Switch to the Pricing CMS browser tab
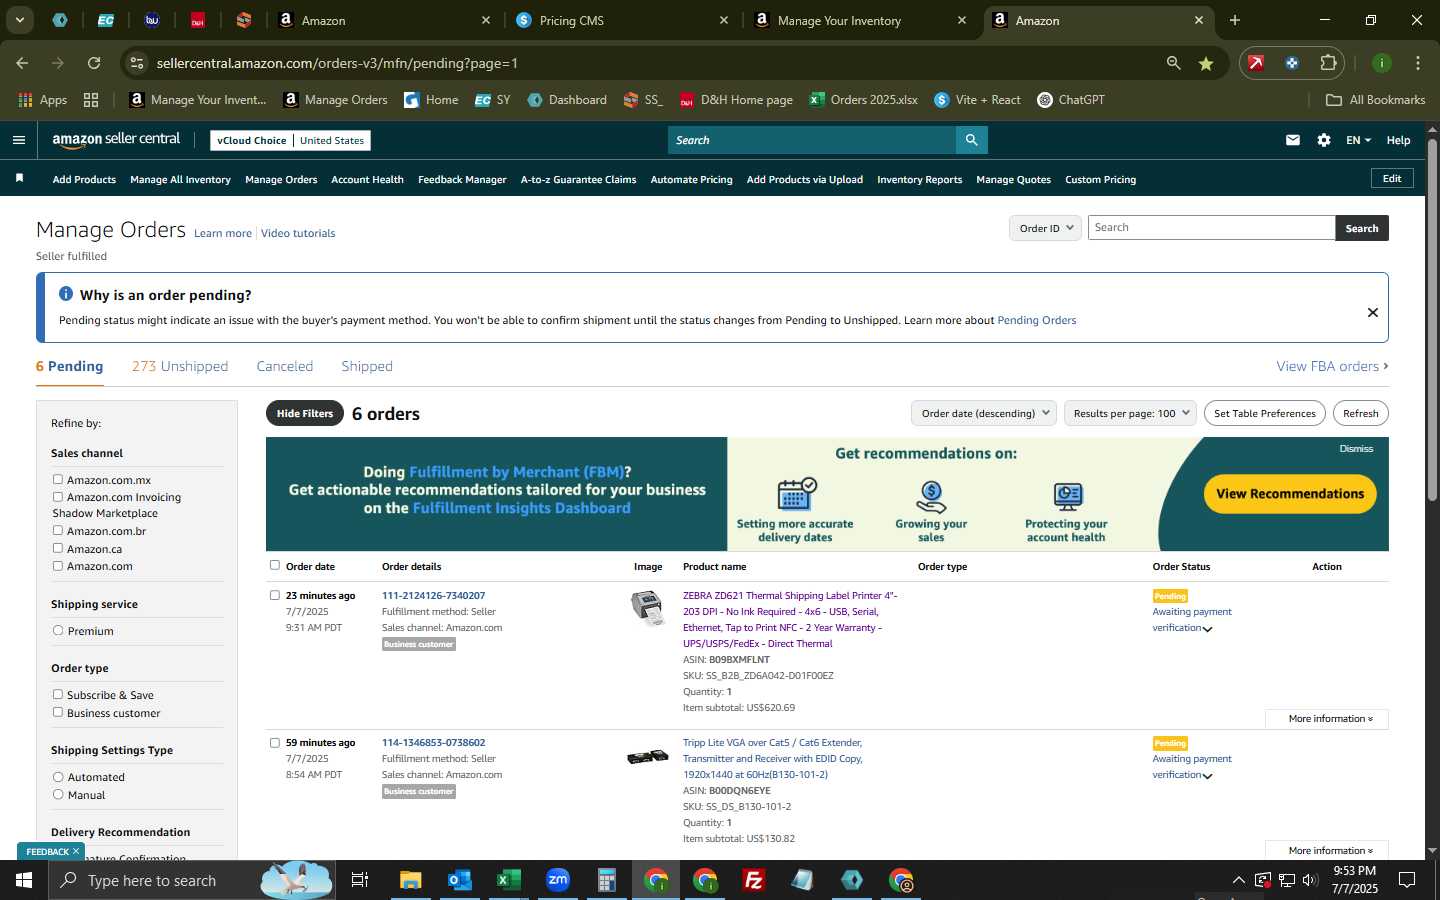The height and width of the screenshot is (900, 1440). point(622,20)
